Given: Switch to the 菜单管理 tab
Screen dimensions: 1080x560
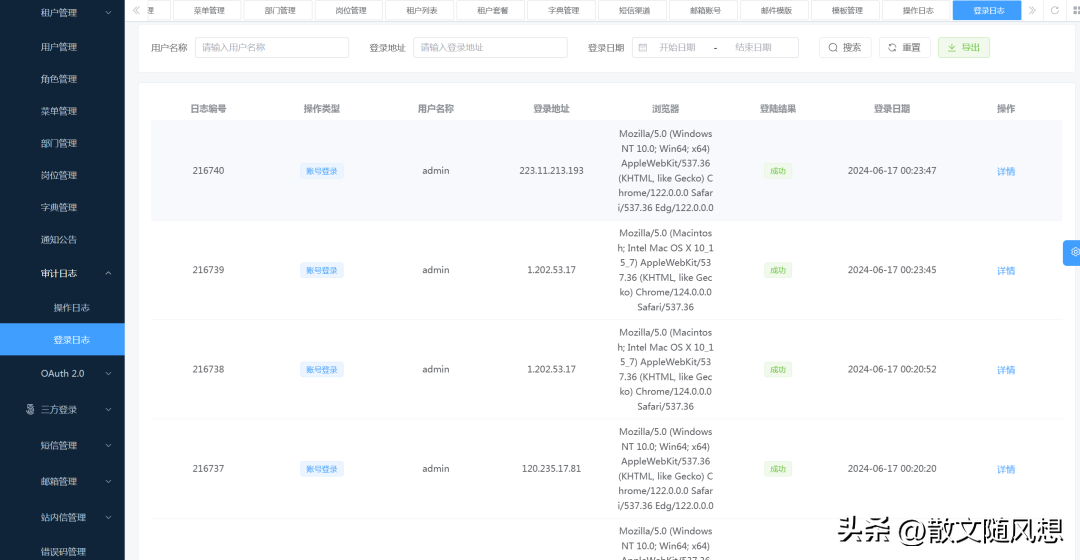Looking at the screenshot, I should [209, 10].
